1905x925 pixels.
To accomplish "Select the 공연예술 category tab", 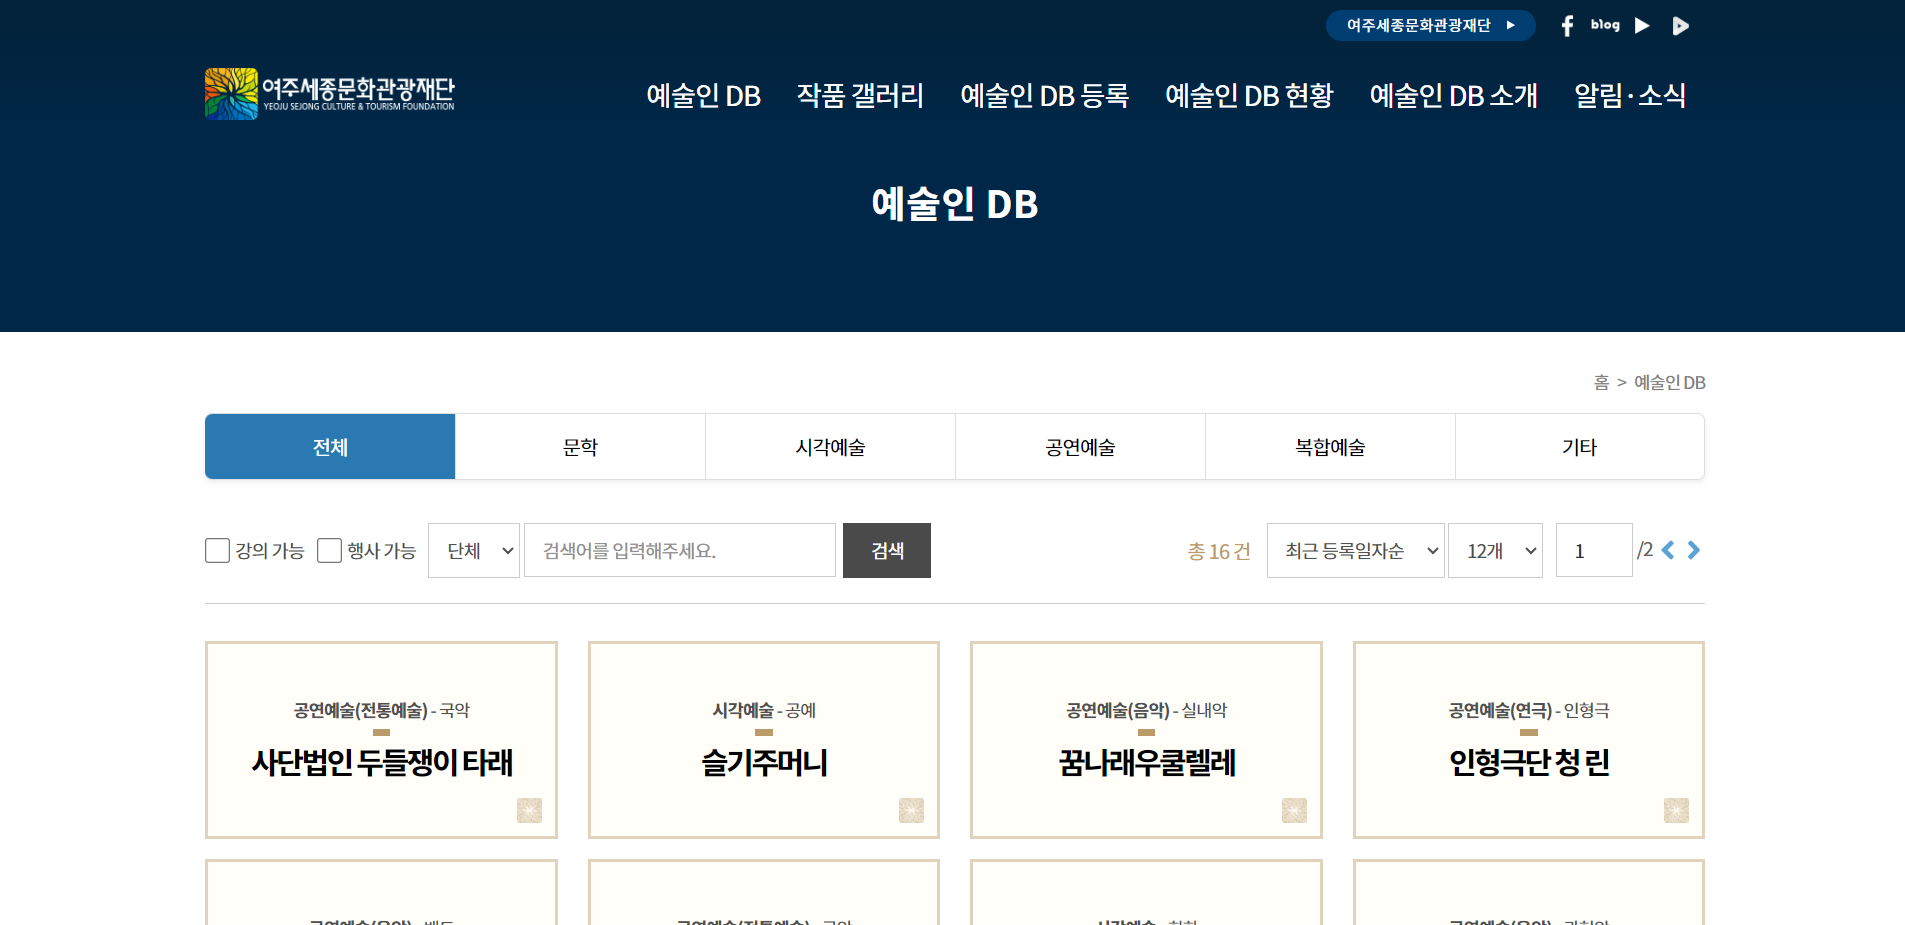I will pyautogui.click(x=1080, y=447).
